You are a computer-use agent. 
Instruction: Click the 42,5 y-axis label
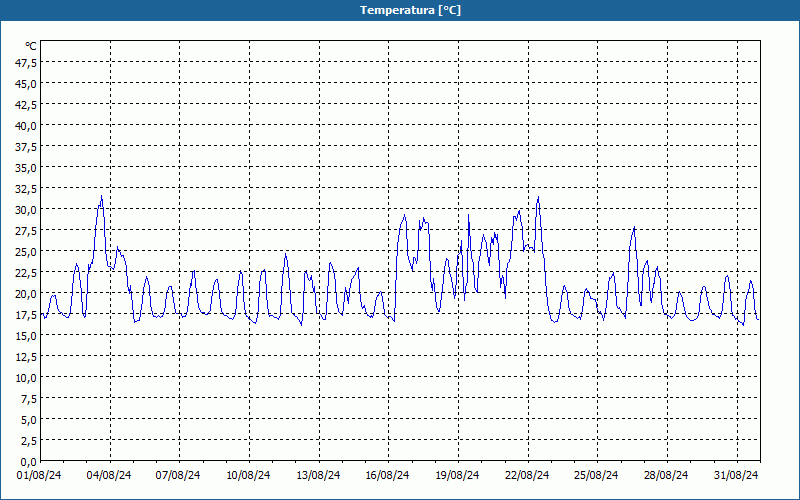[27, 105]
